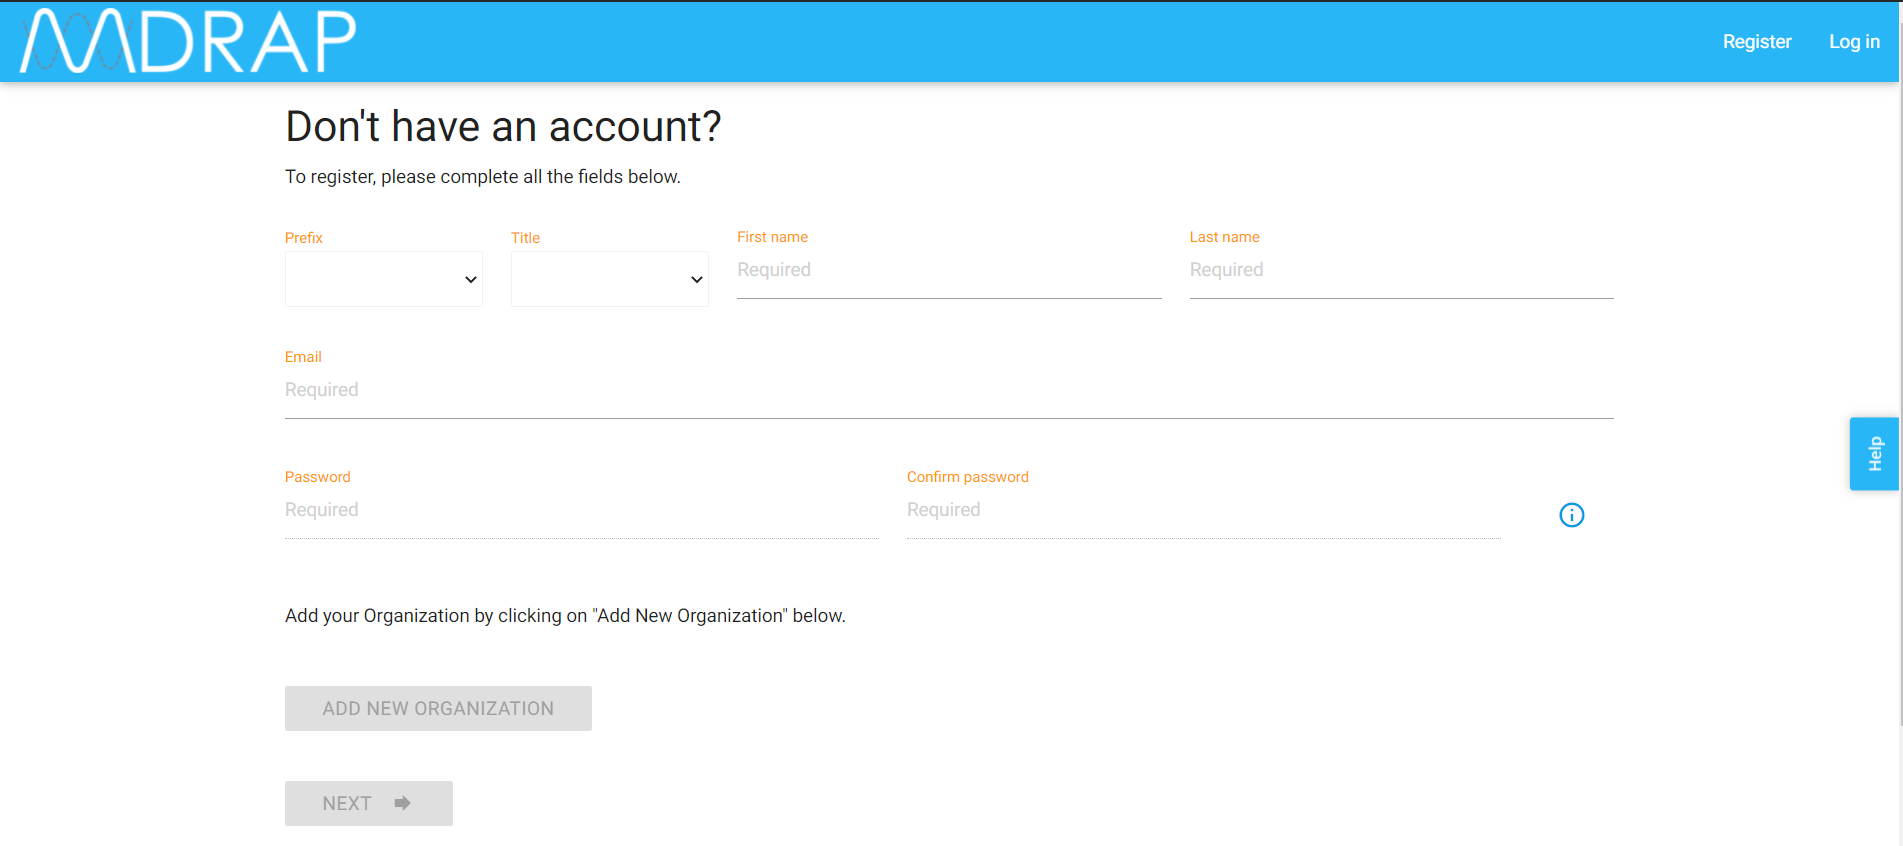This screenshot has height=846, width=1903.
Task: Click the Next button
Action: [x=368, y=803]
